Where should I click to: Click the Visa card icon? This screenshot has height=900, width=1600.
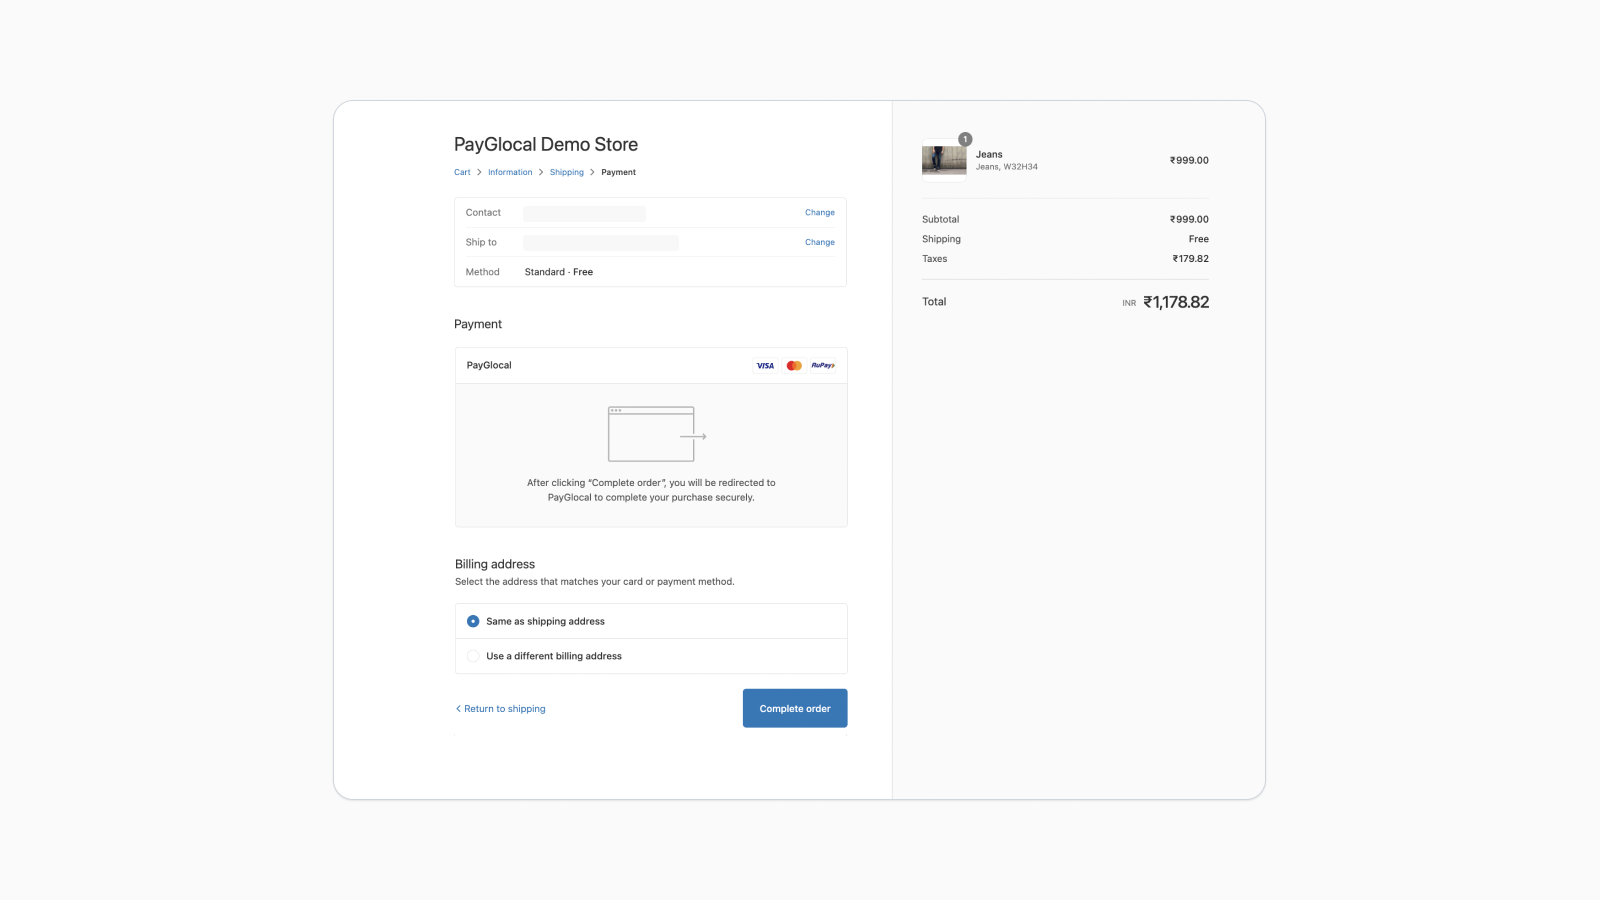pyautogui.click(x=765, y=366)
